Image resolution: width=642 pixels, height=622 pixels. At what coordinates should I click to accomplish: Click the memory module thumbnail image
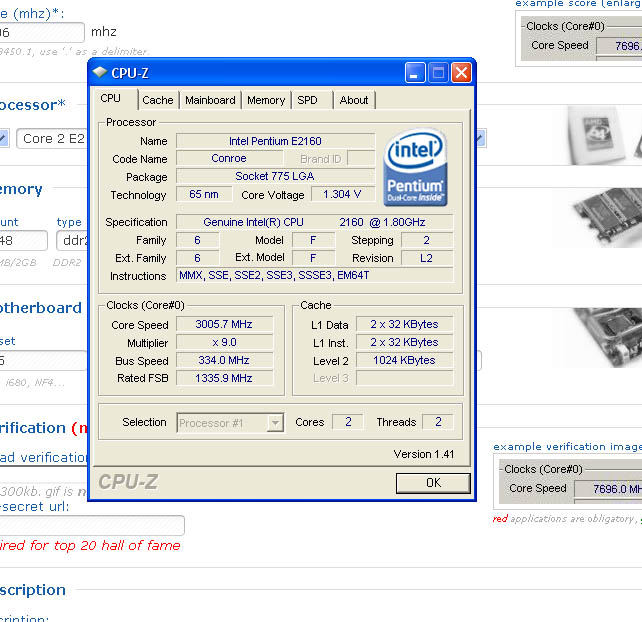pyautogui.click(x=606, y=217)
